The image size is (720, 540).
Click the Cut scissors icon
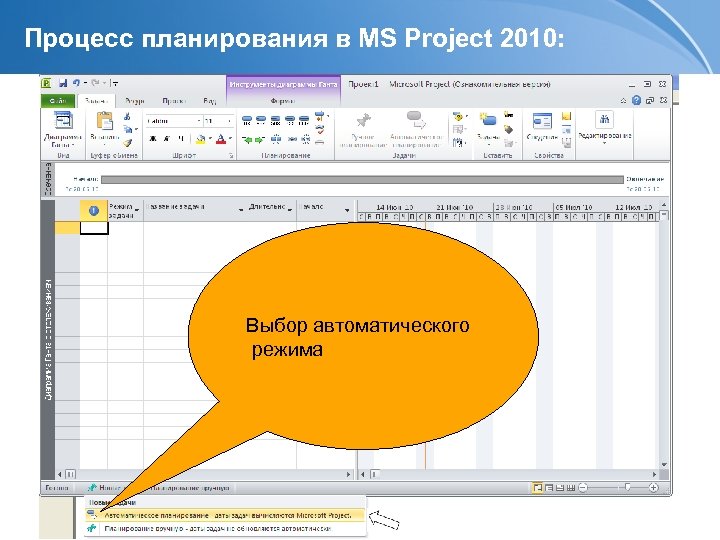point(127,117)
